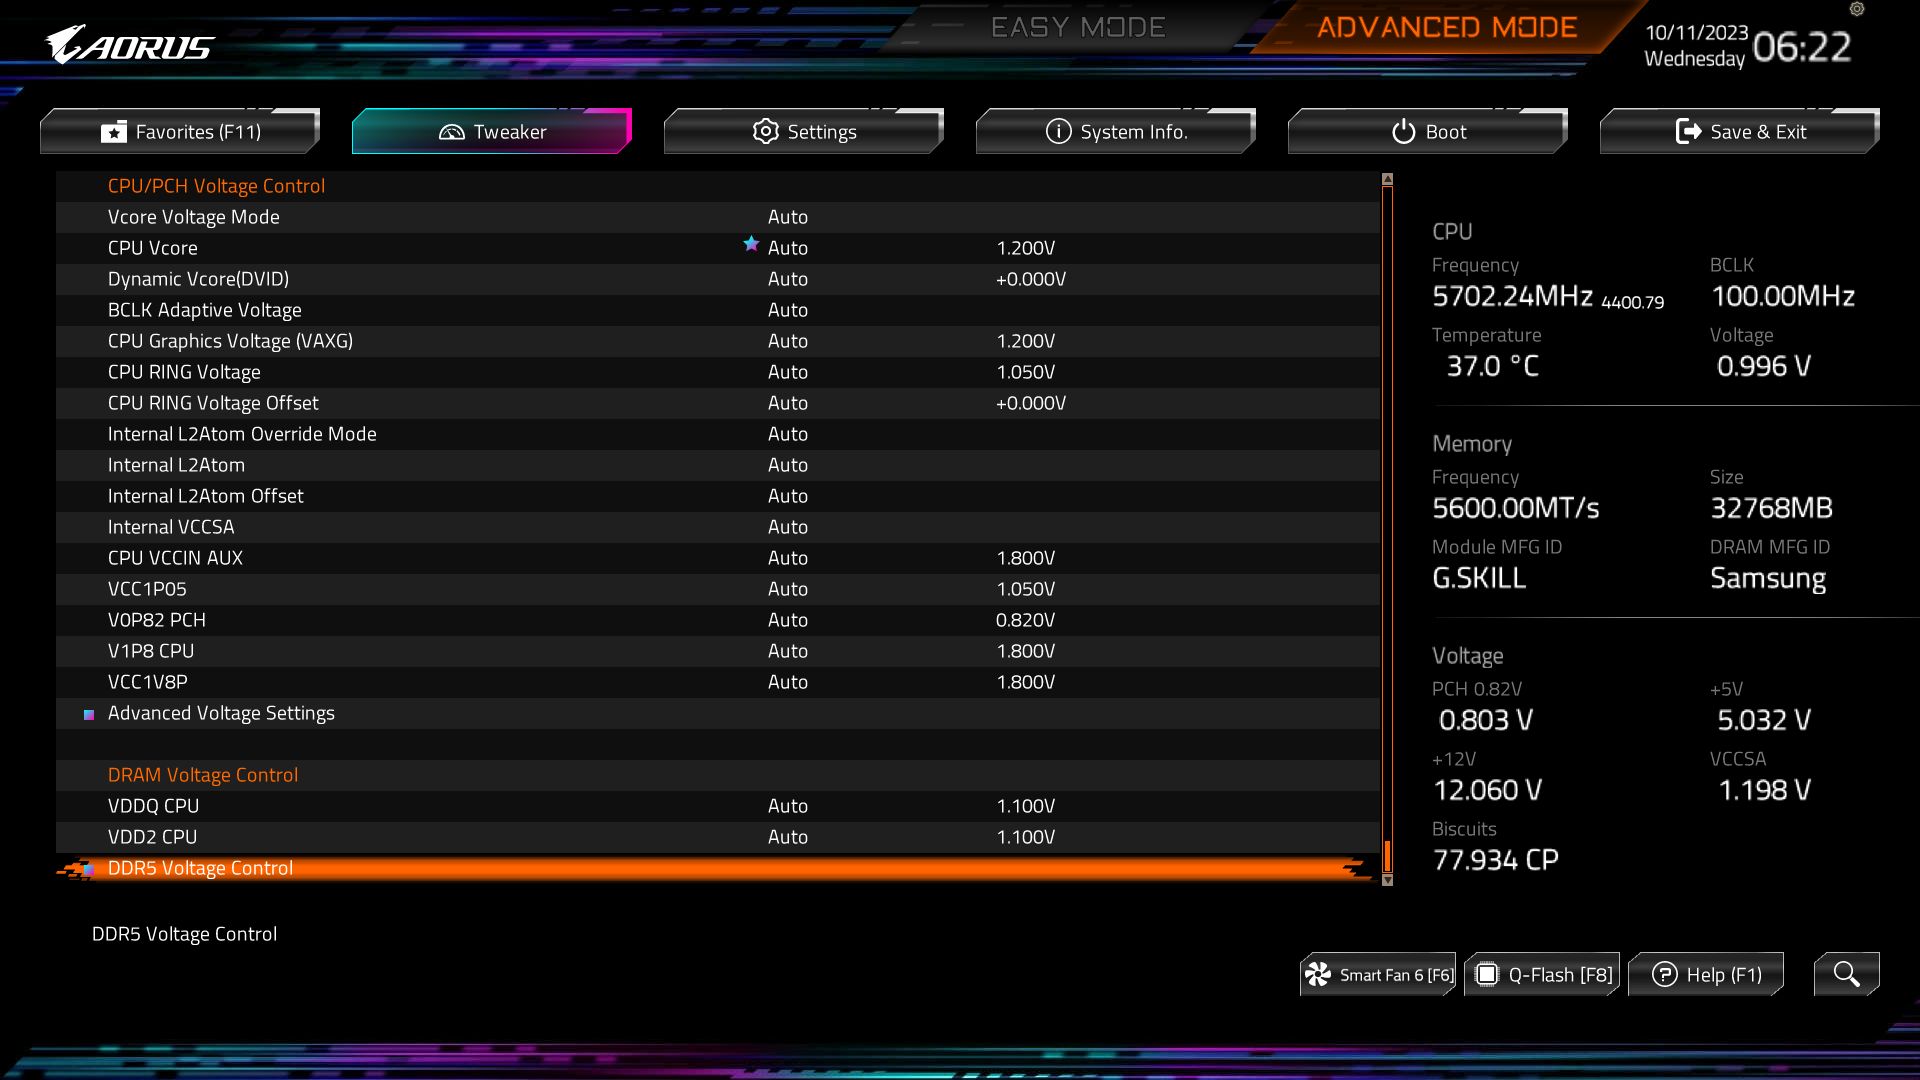Expand Advanced Voltage Settings submenu
Viewport: 1920px width, 1080px height.
click(x=718, y=713)
